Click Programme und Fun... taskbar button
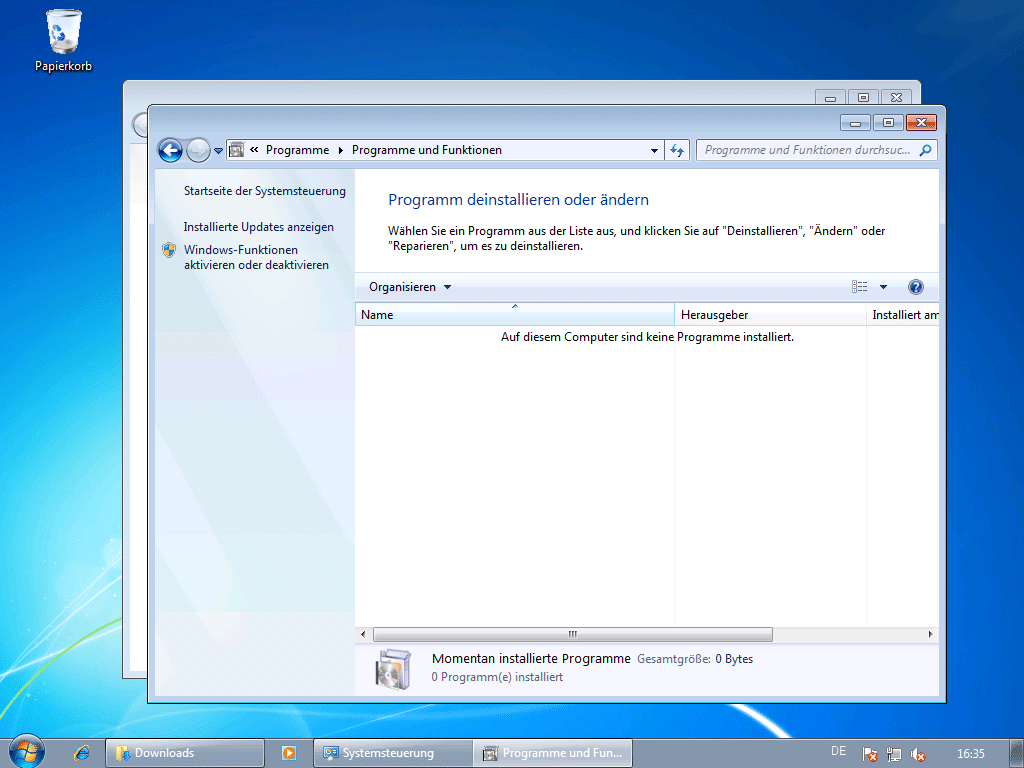The image size is (1024, 768). 553,753
